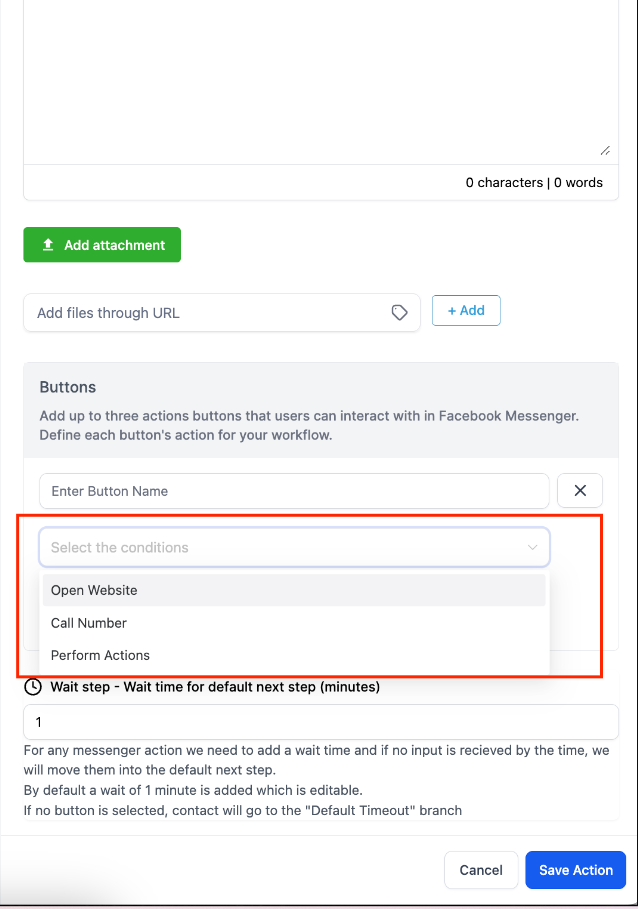Pick Perform Actions from dropdown list
This screenshot has width=638, height=909.
coord(100,655)
